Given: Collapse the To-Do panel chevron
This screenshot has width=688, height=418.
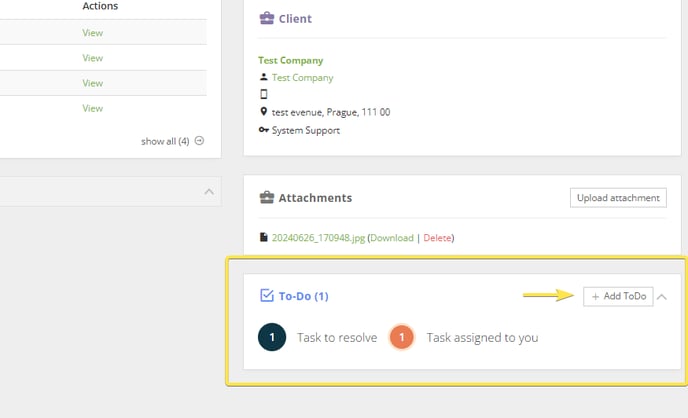Looking at the screenshot, I should [662, 297].
